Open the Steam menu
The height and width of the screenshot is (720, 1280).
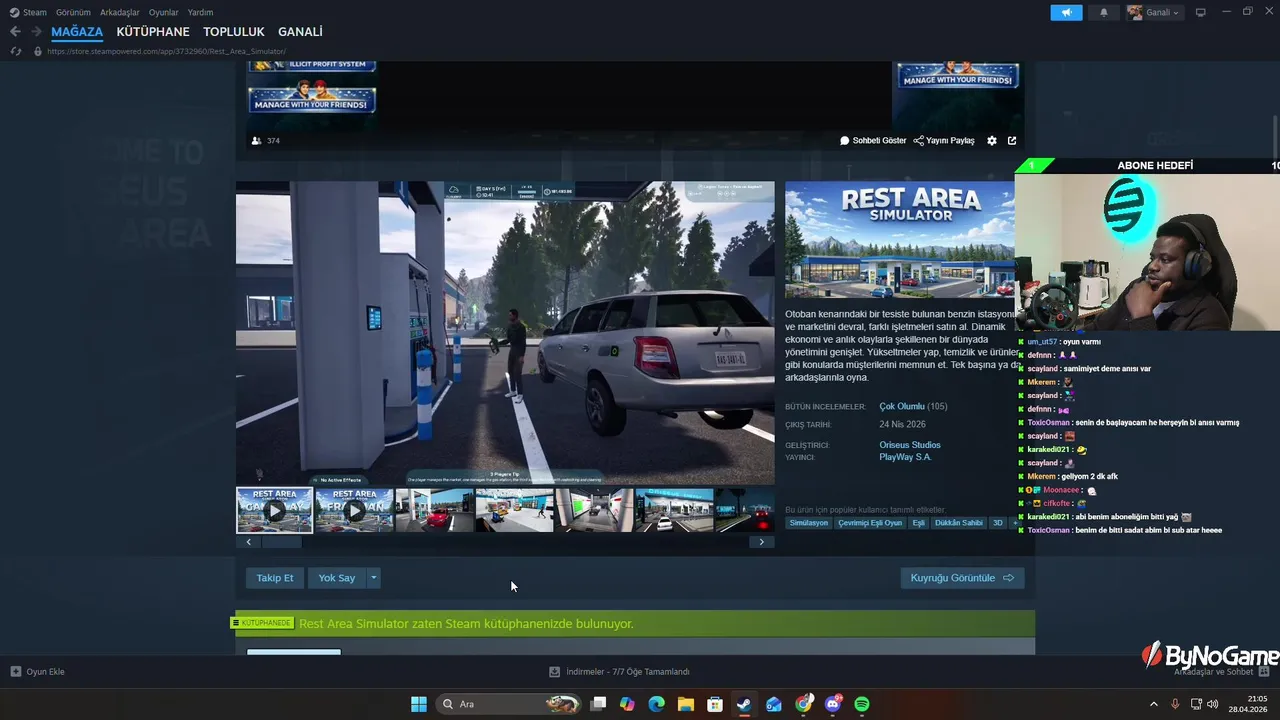pos(28,12)
